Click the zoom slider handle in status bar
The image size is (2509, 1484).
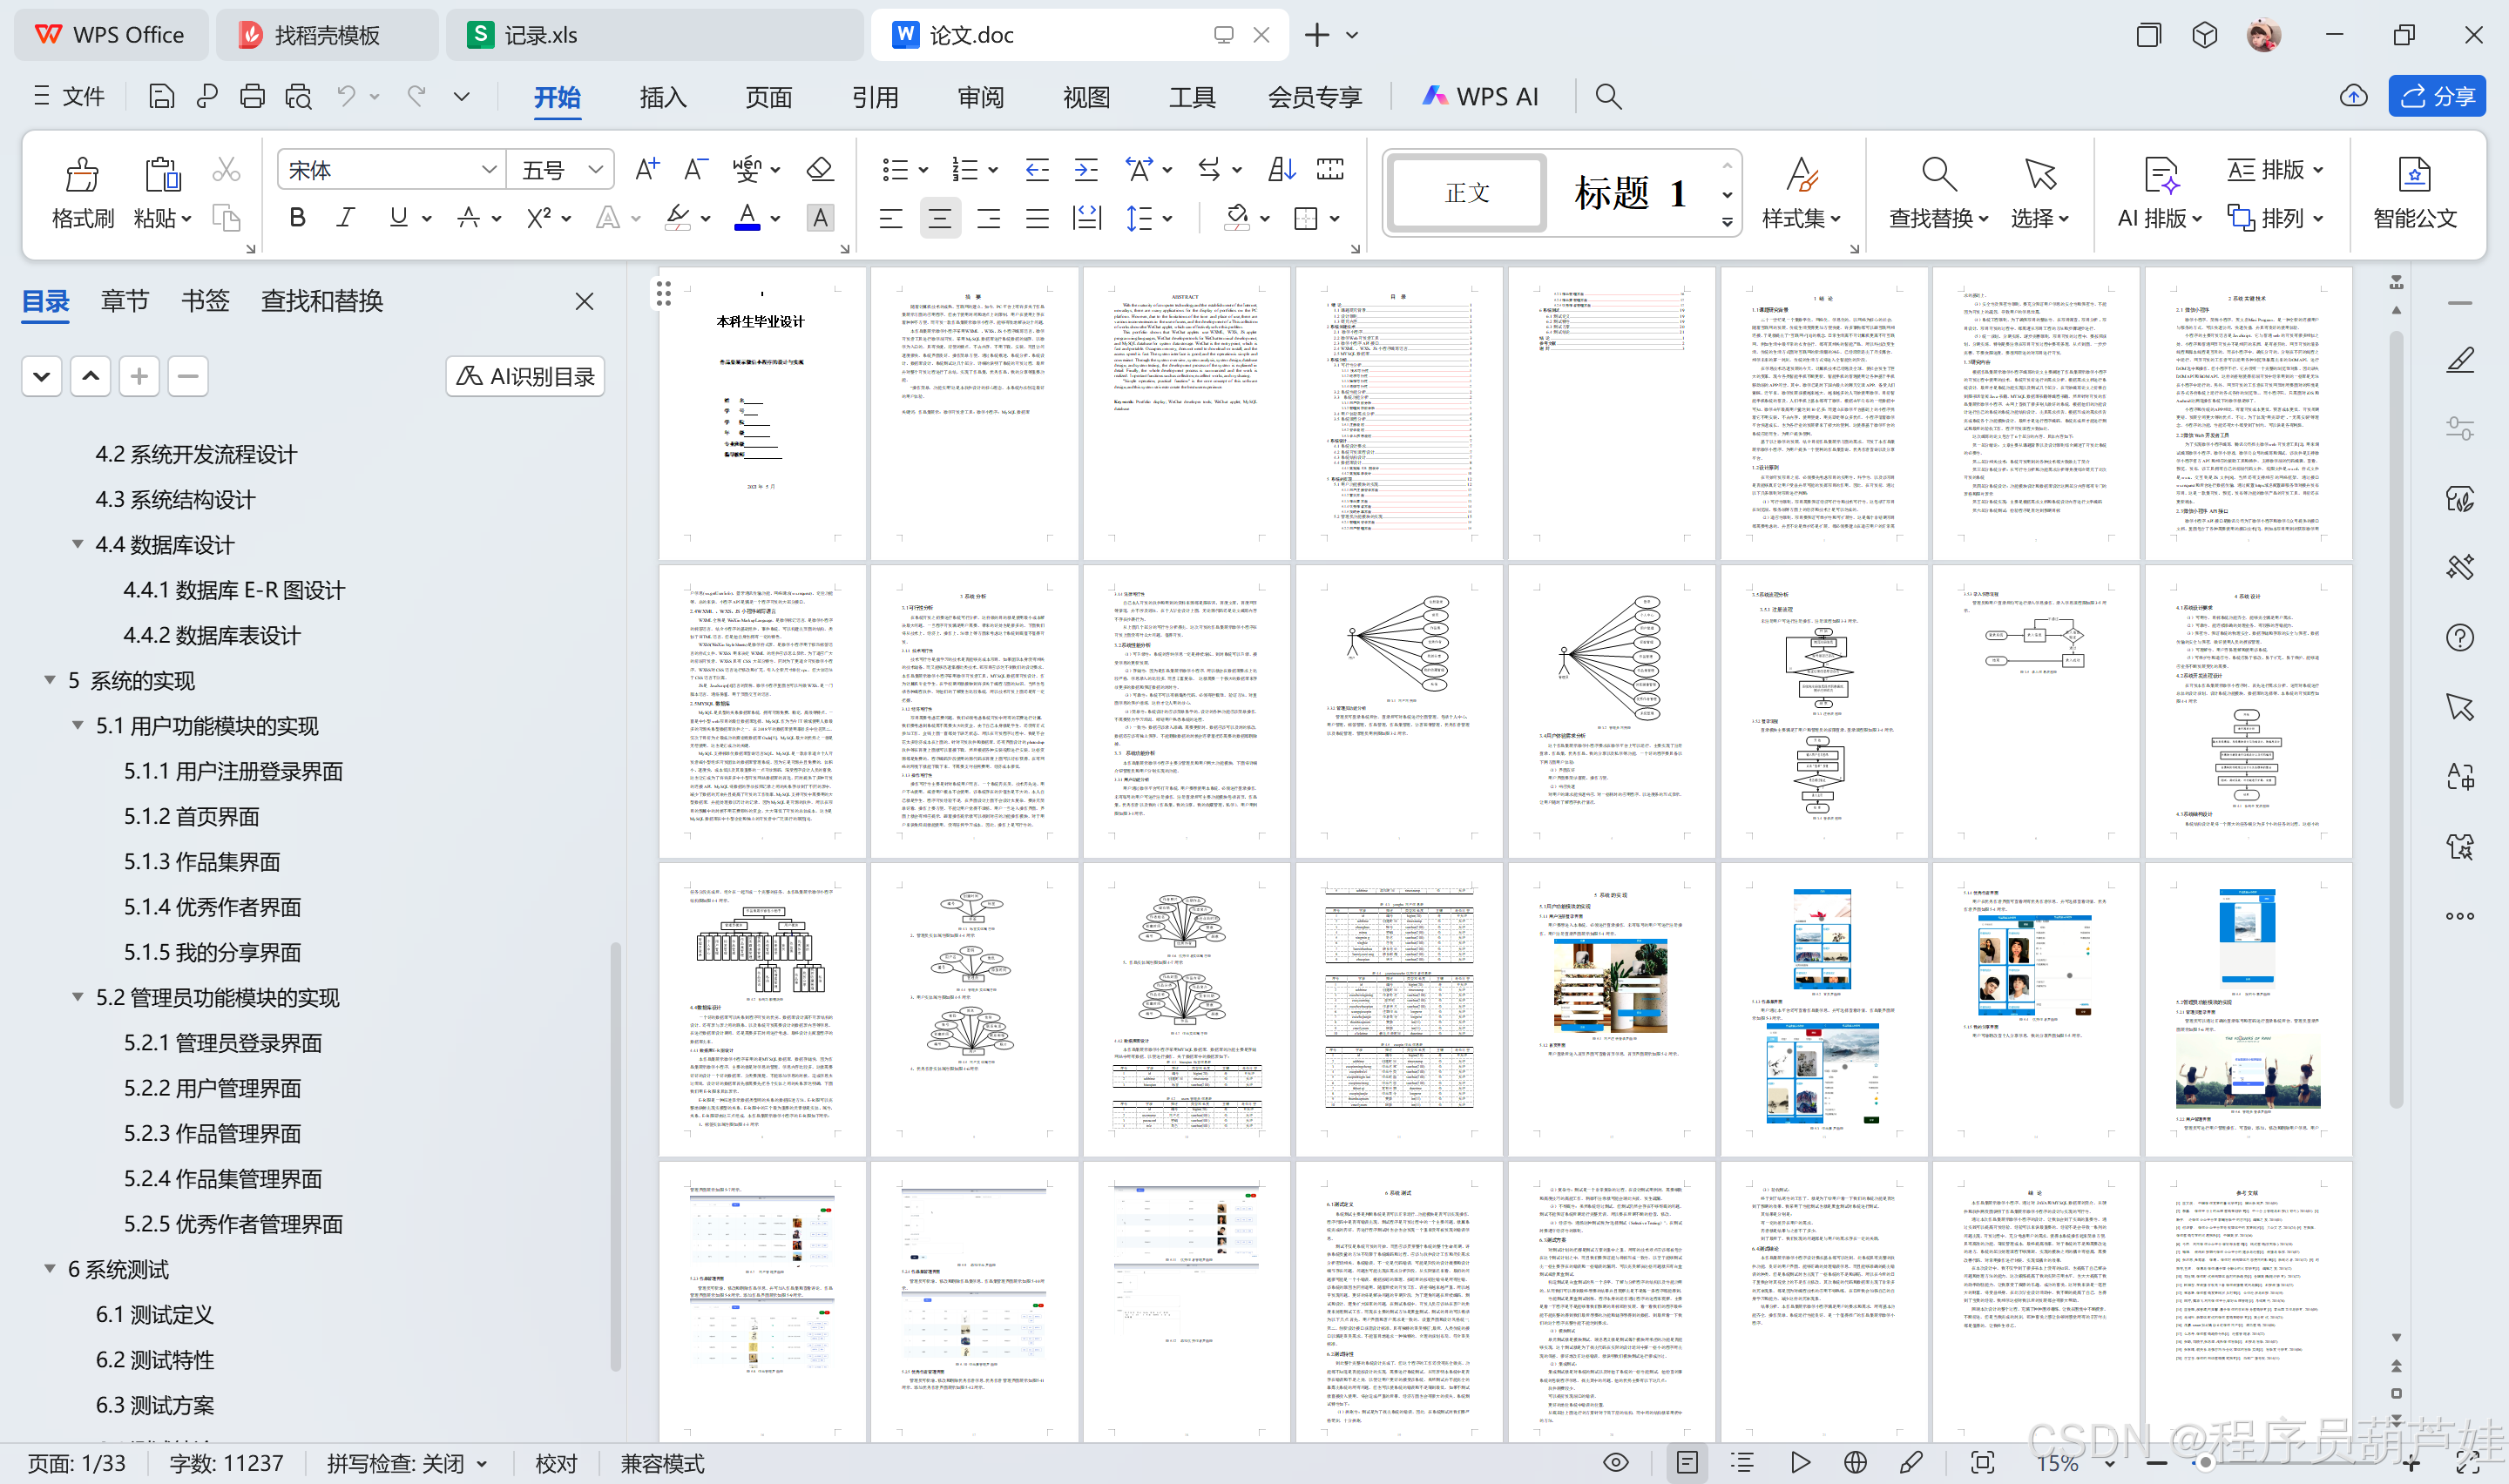tap(2205, 1462)
